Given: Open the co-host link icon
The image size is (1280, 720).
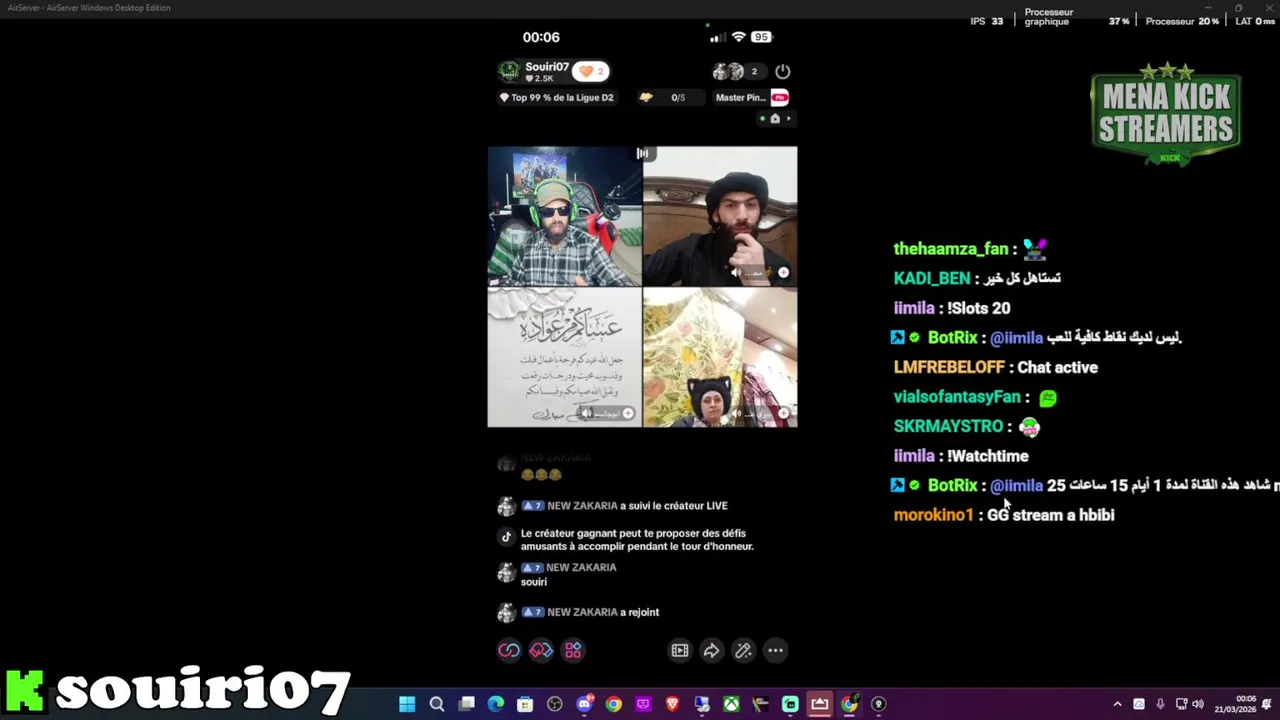Looking at the screenshot, I should pos(509,651).
